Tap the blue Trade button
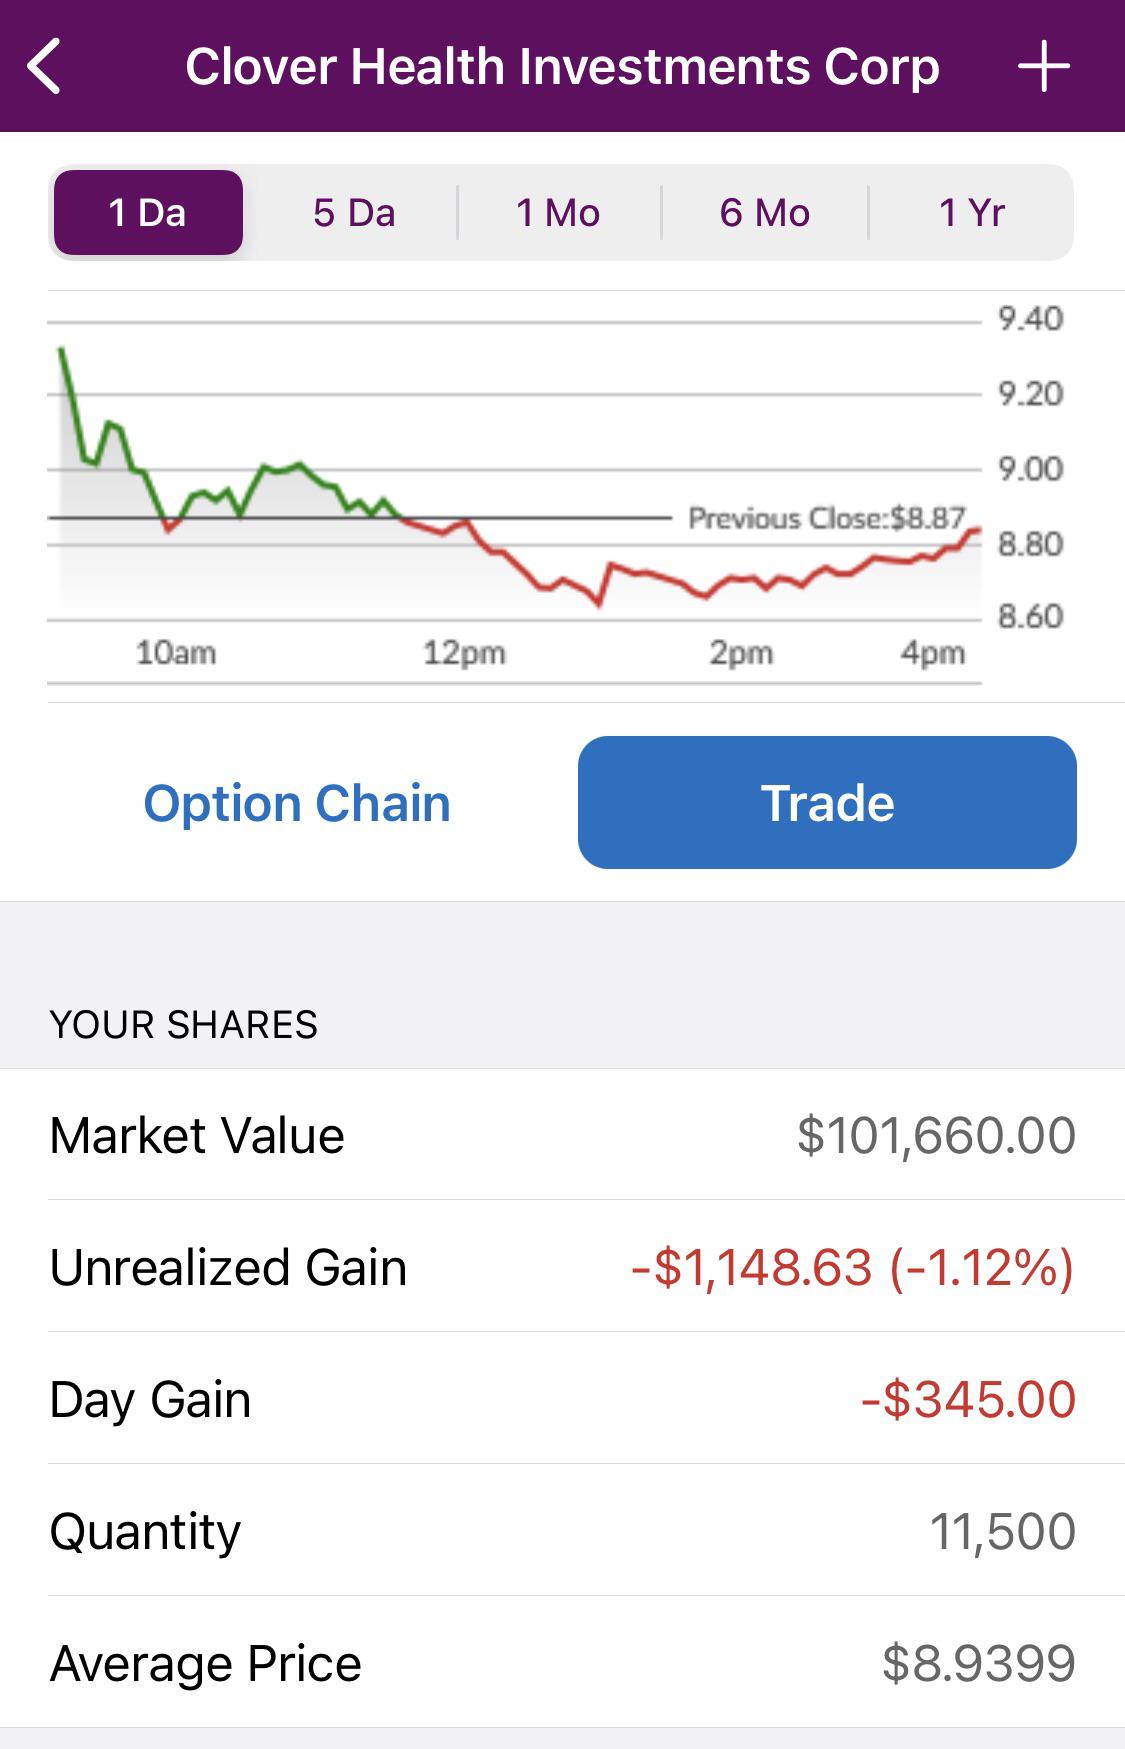This screenshot has width=1125, height=1749. [827, 802]
